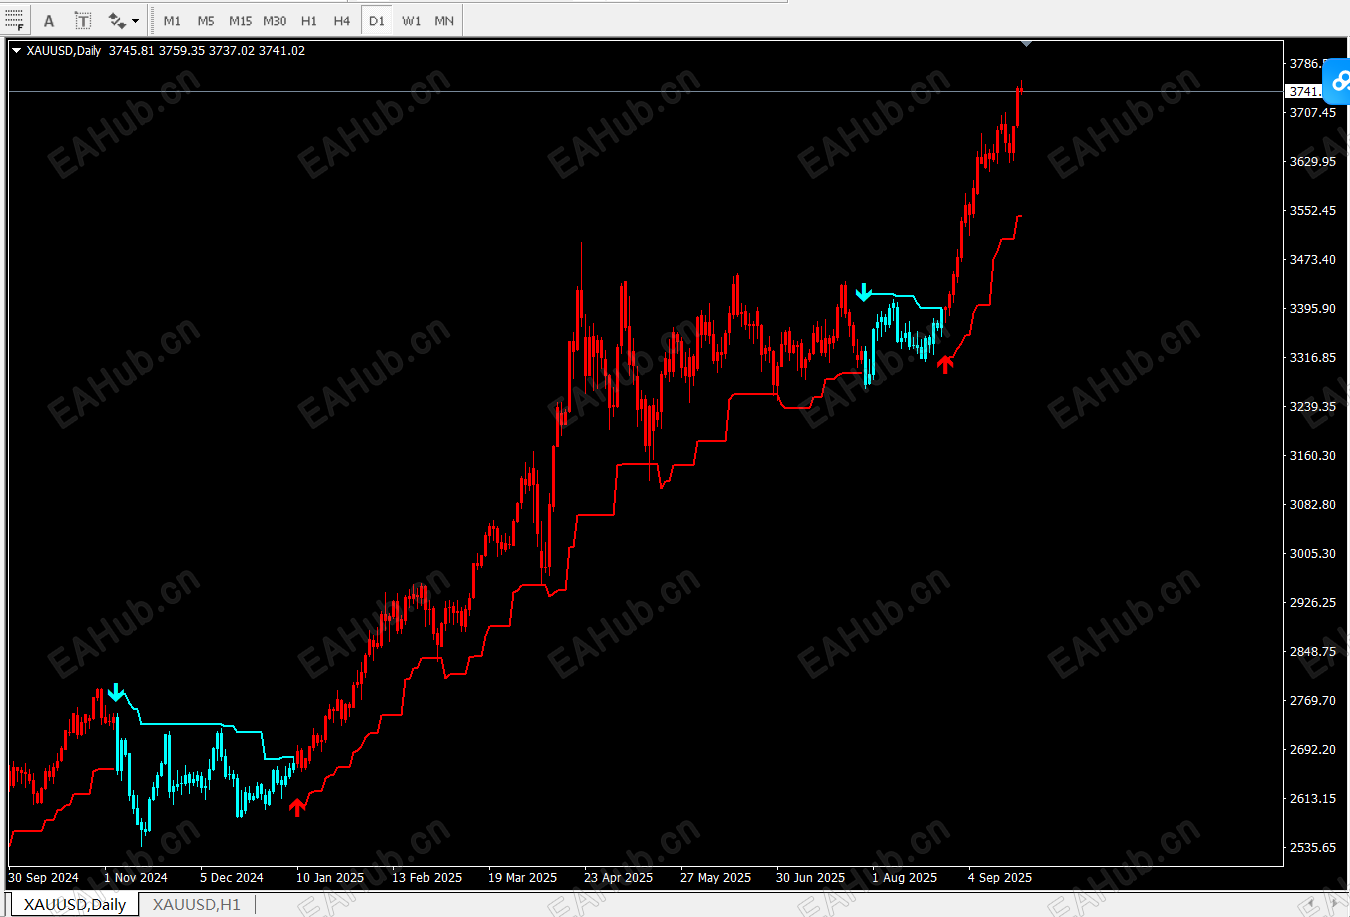Click the 3160.30 price scale label
The width and height of the screenshot is (1350, 917).
click(1312, 455)
